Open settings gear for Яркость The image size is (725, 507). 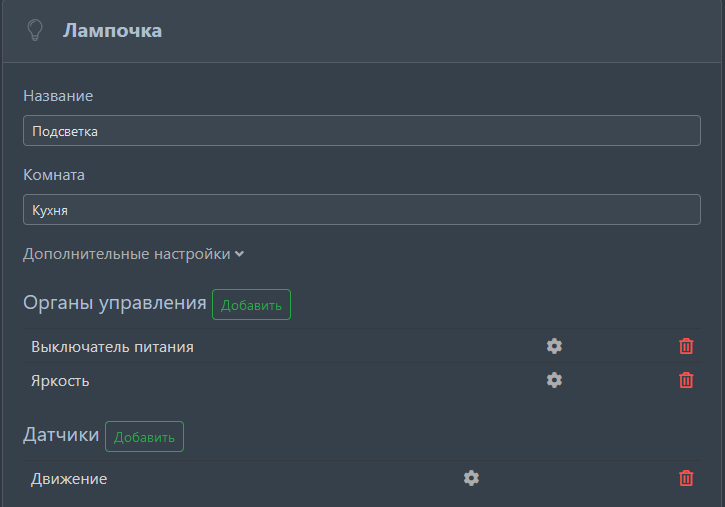point(554,380)
